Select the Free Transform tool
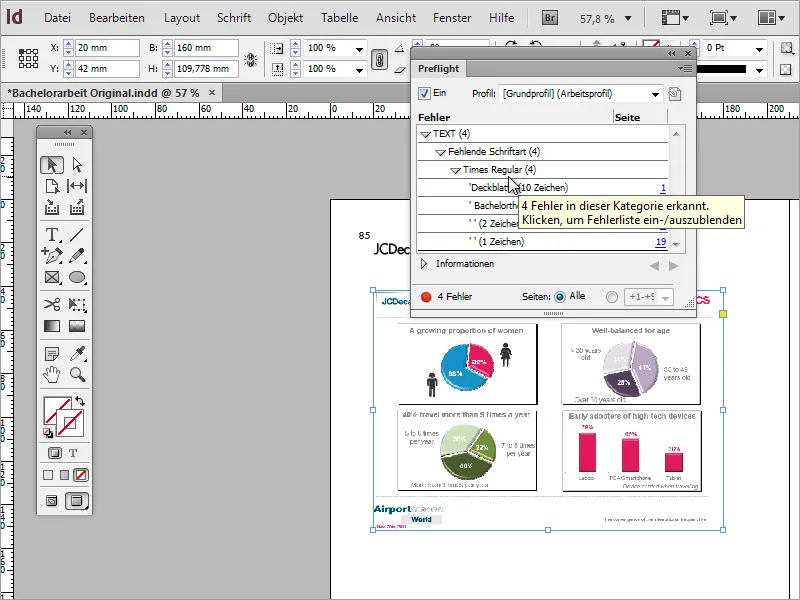Image resolution: width=800 pixels, height=600 pixels. [x=77, y=305]
